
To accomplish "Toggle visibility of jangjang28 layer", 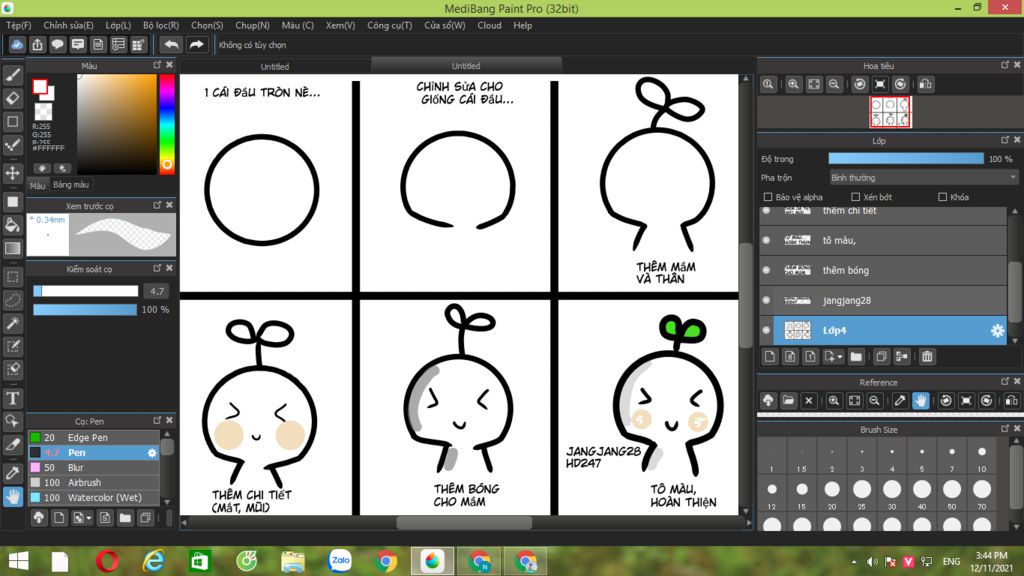I will pyautogui.click(x=767, y=300).
